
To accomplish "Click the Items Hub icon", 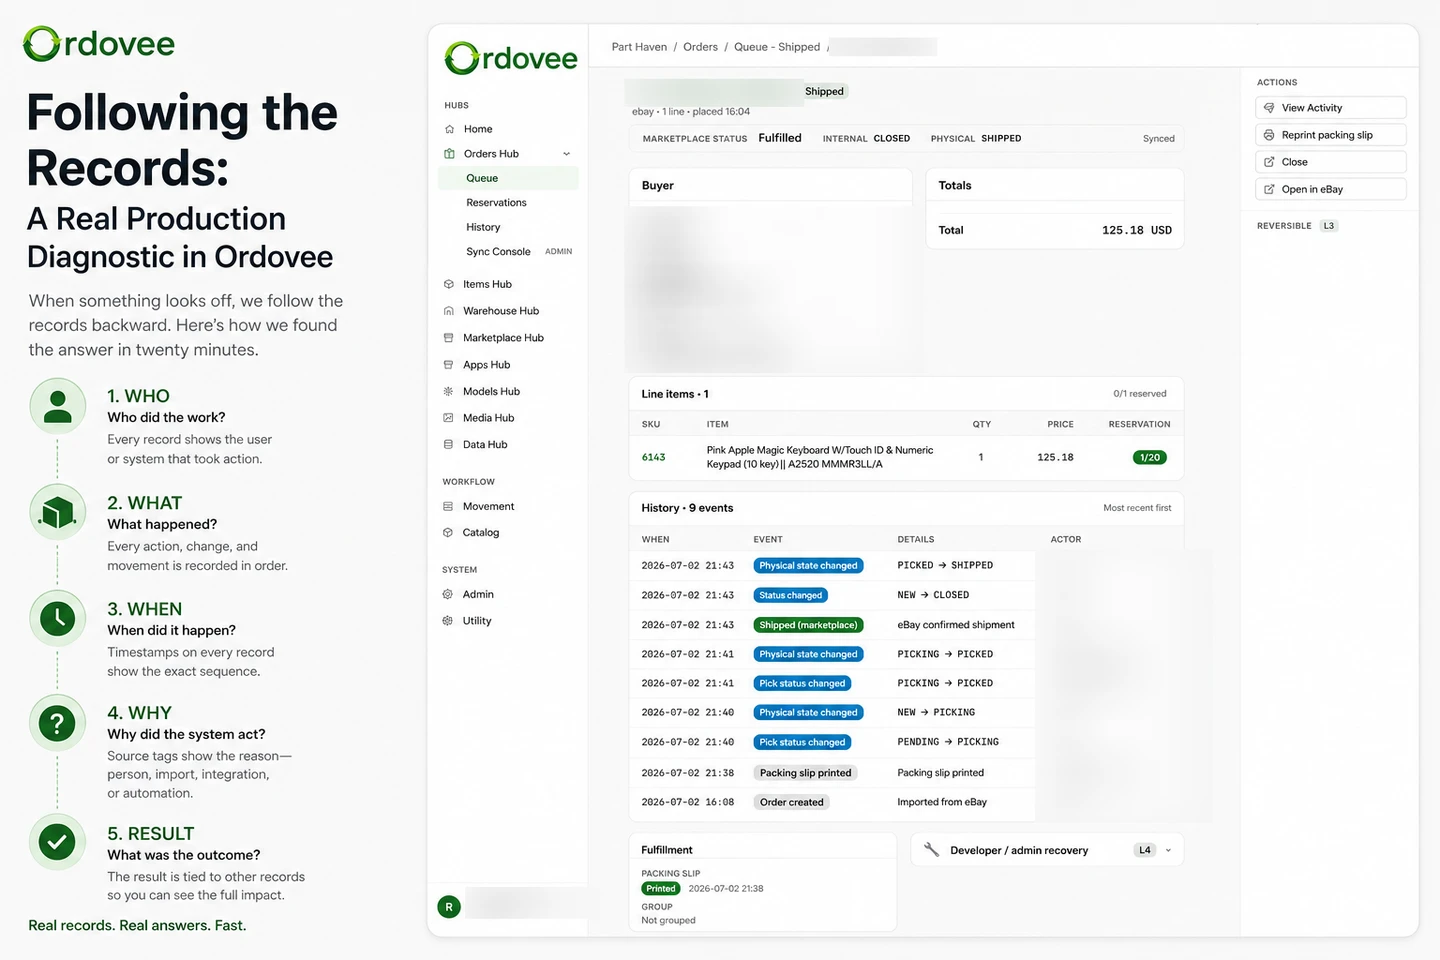I will (x=448, y=284).
